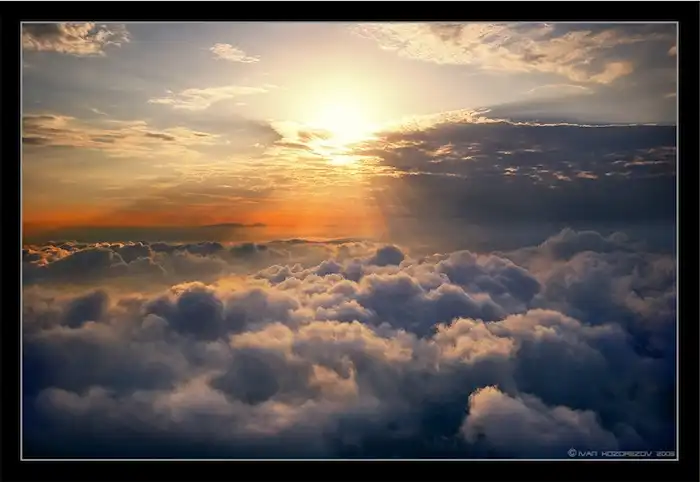Click the black border right of the photo
The width and height of the screenshot is (700, 482).
pyautogui.click(x=689, y=240)
